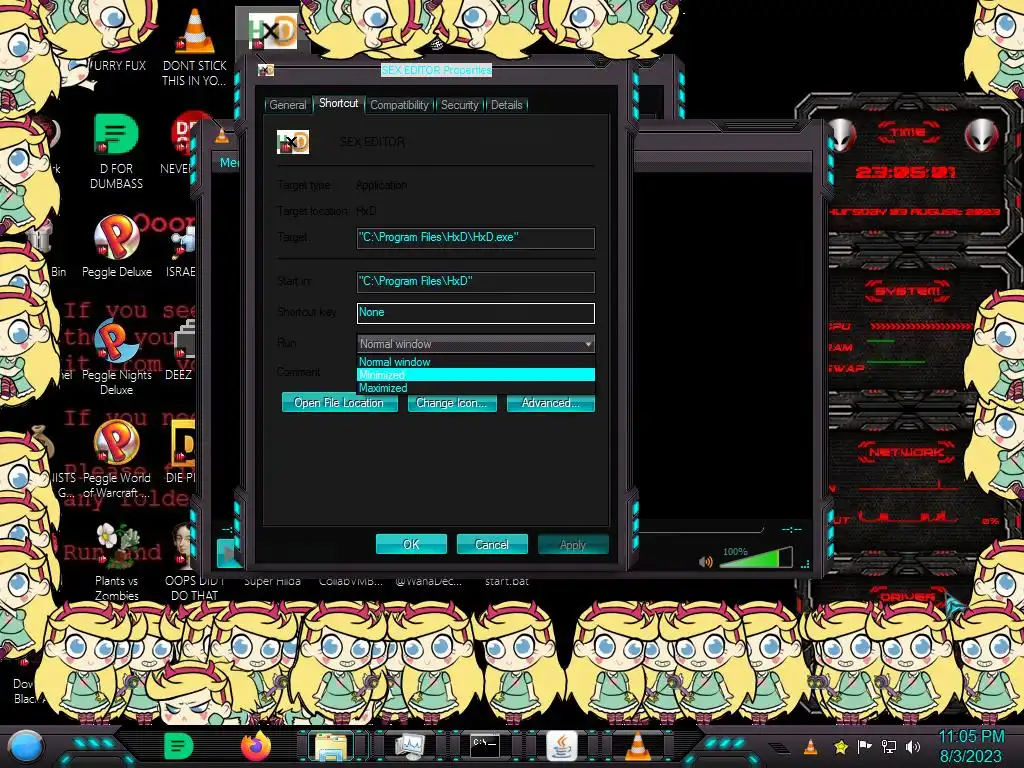
Task: Launch Firefox from the taskbar
Action: pos(256,746)
